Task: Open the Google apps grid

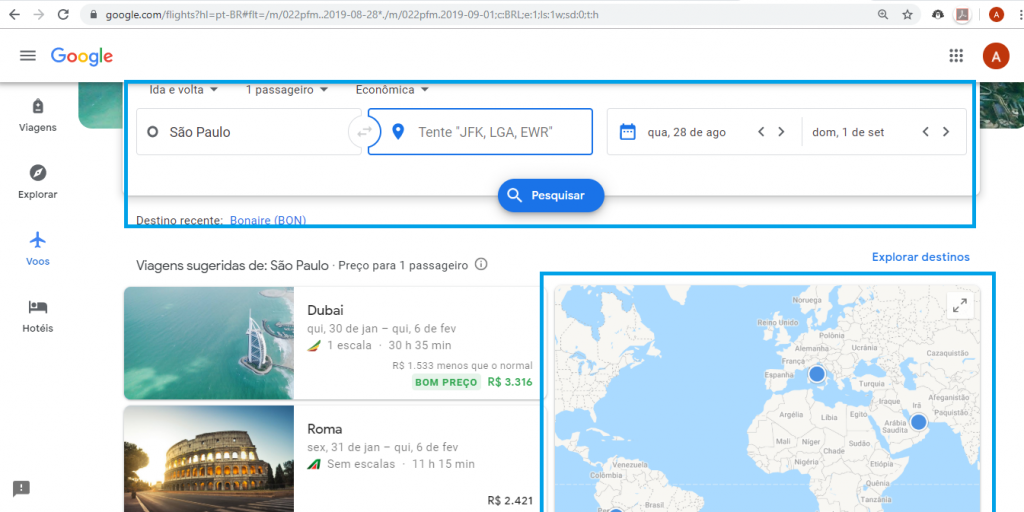Action: click(x=956, y=56)
